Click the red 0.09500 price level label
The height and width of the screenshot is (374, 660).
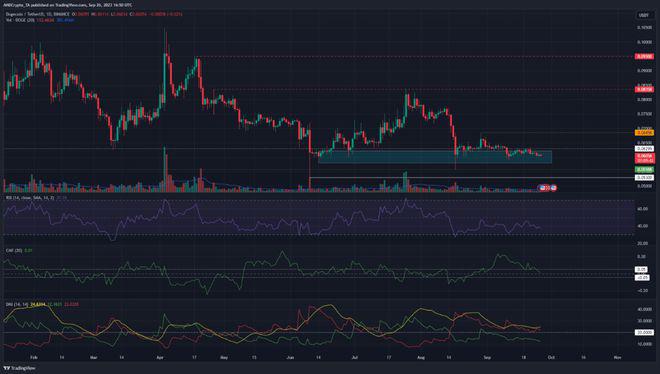coord(644,56)
